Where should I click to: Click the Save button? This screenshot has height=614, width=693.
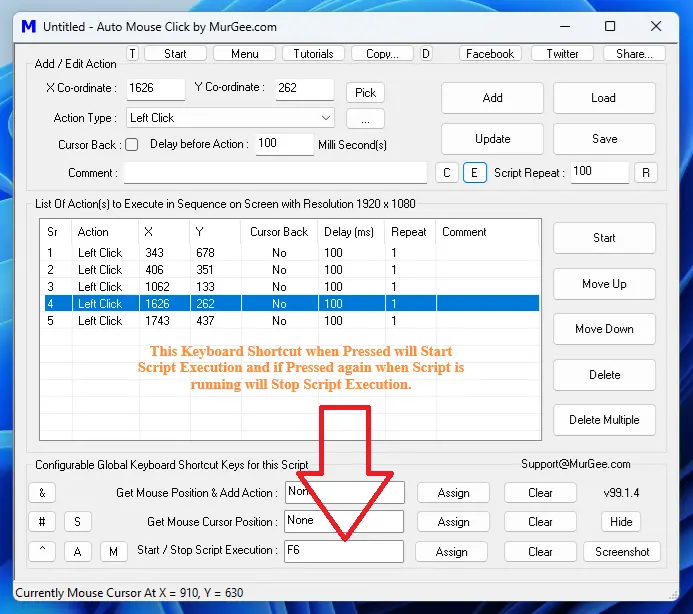point(604,139)
